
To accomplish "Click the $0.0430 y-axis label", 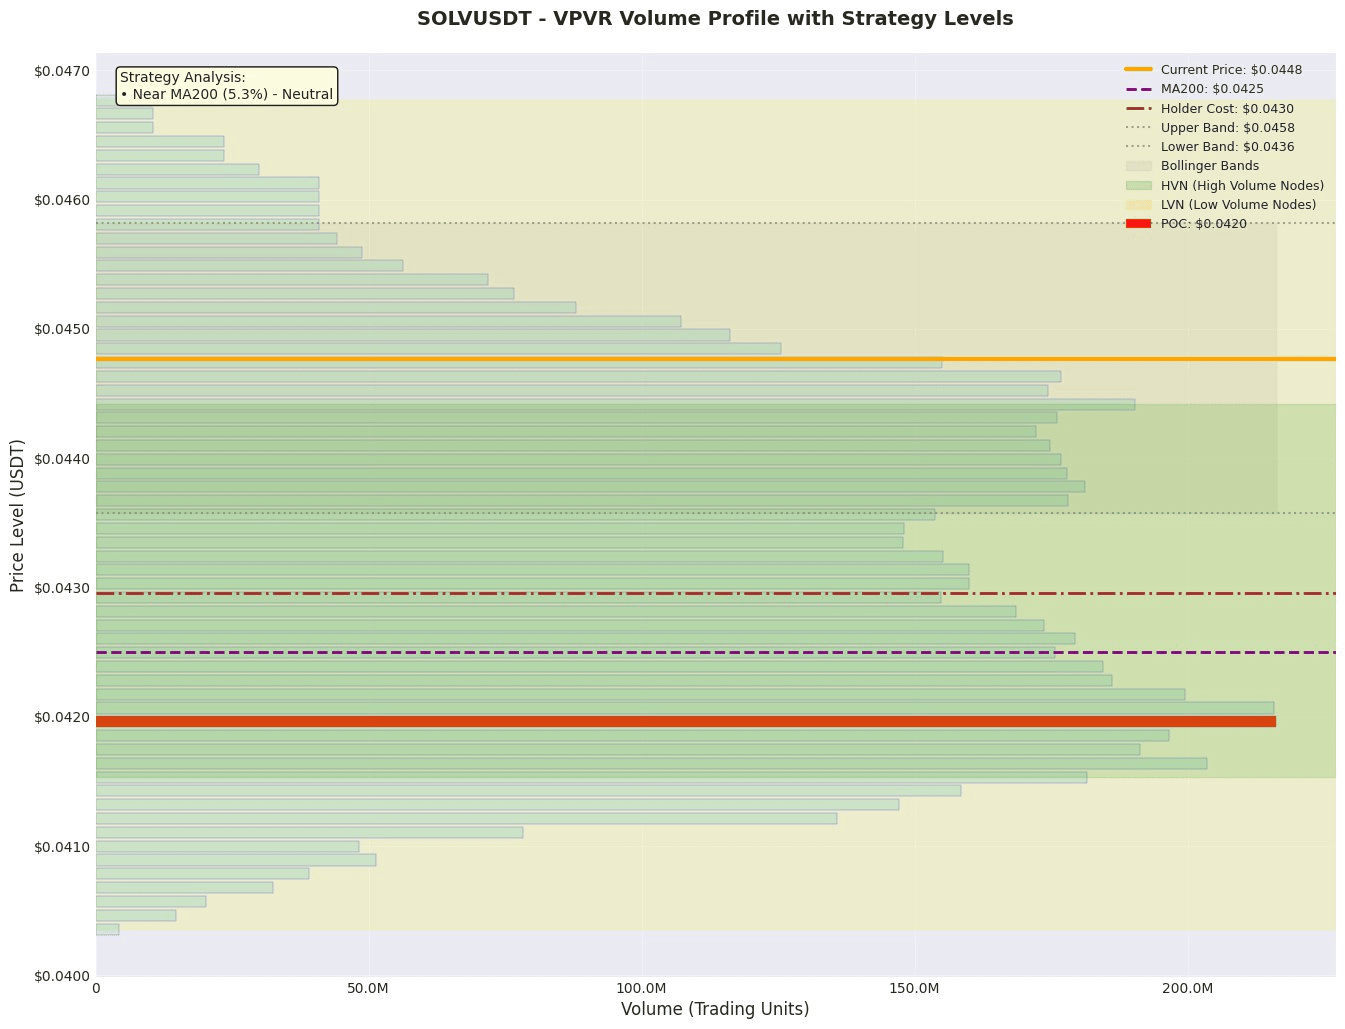I will (x=62, y=588).
